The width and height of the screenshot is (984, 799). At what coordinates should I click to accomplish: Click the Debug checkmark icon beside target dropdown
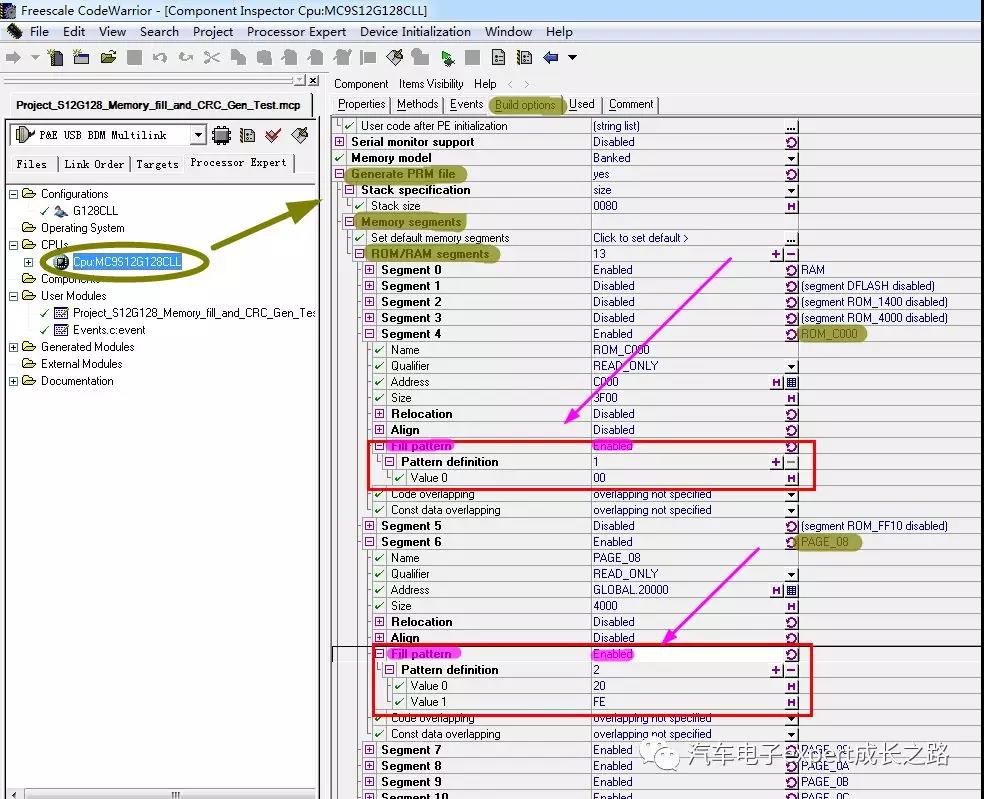(273, 135)
